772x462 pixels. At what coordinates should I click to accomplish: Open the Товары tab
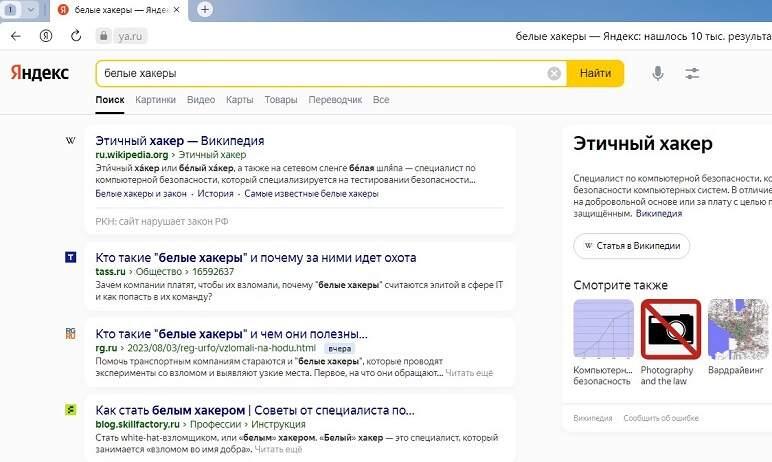[281, 99]
